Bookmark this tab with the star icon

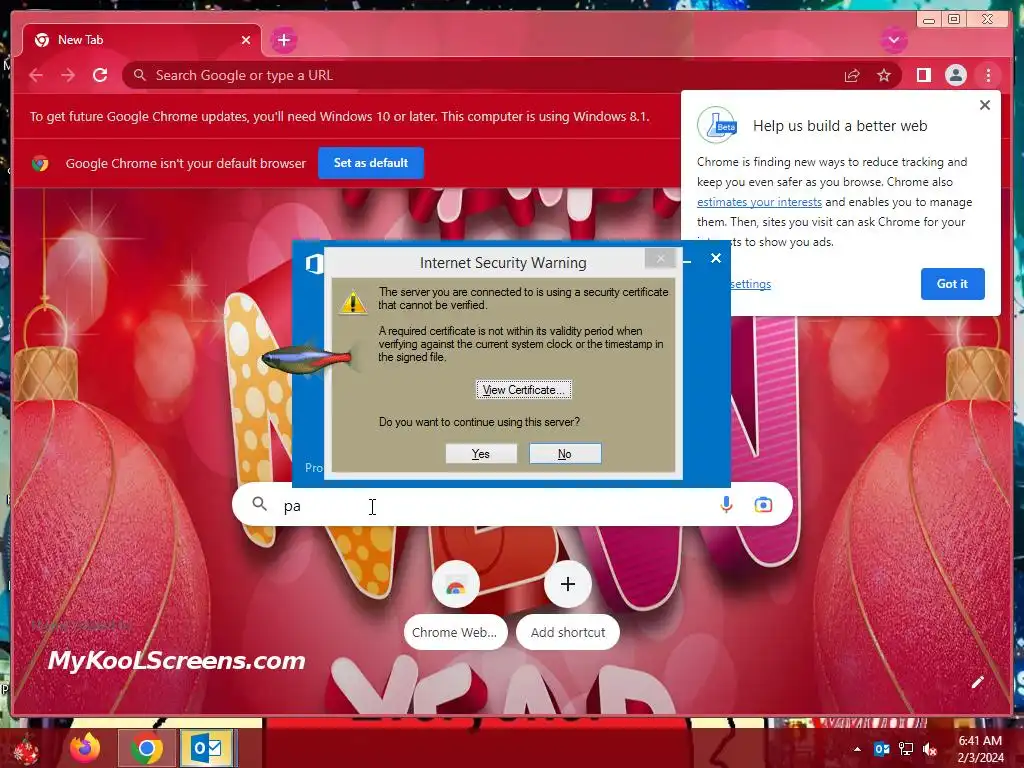tap(884, 75)
